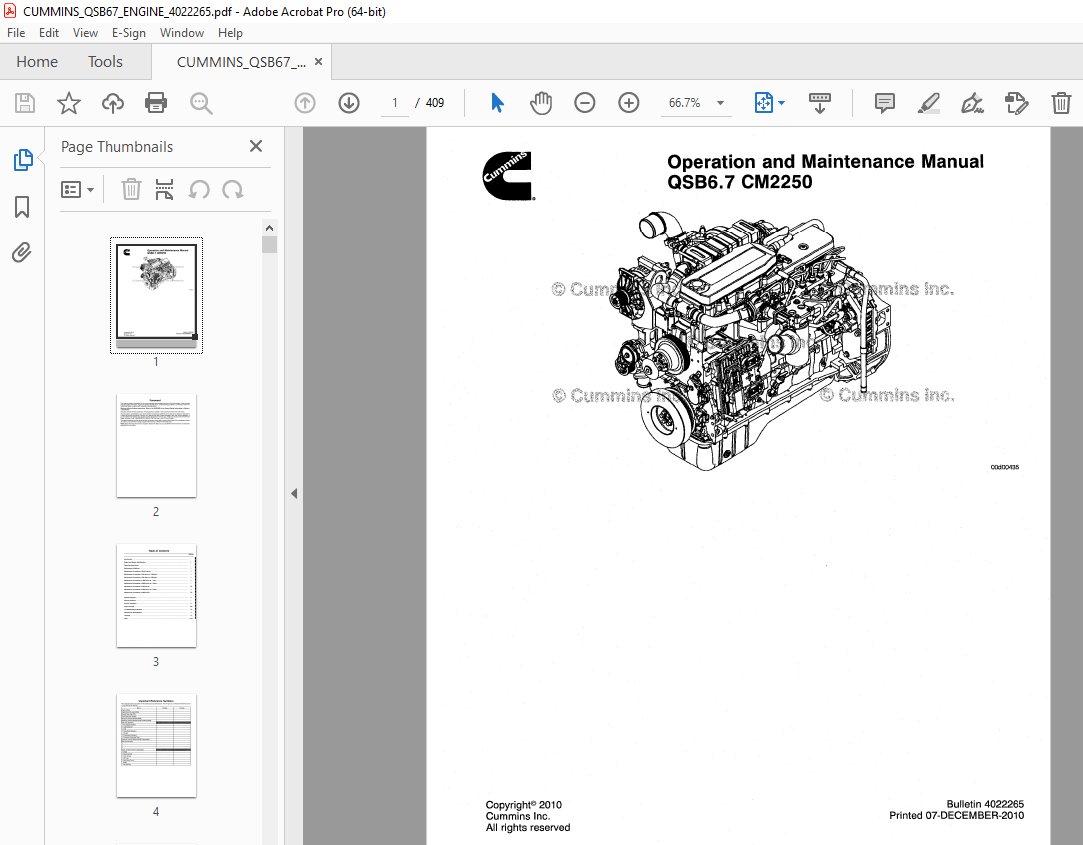Zoom in with plus button
This screenshot has width=1083, height=845.
click(x=629, y=103)
